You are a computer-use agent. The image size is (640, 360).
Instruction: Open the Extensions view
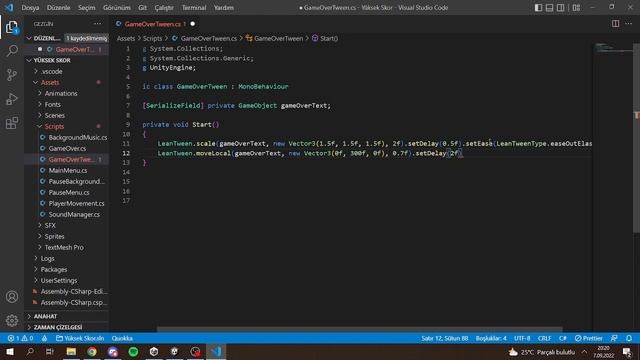point(12,123)
